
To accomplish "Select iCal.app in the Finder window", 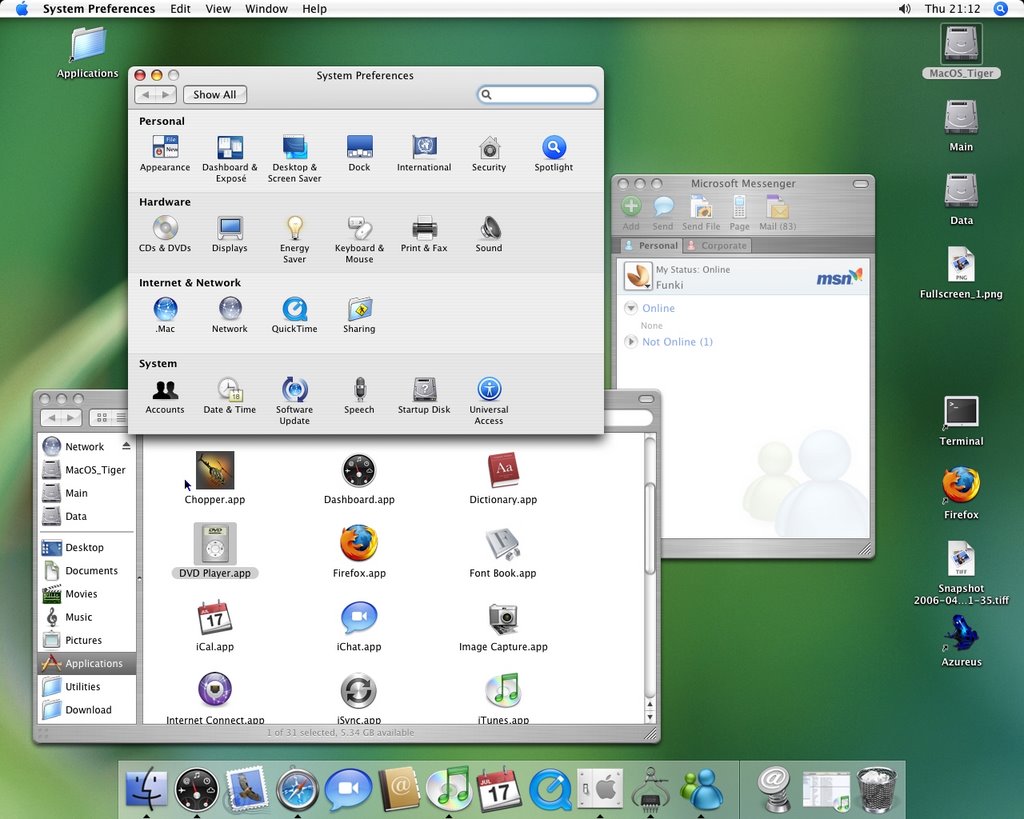I will click(215, 626).
